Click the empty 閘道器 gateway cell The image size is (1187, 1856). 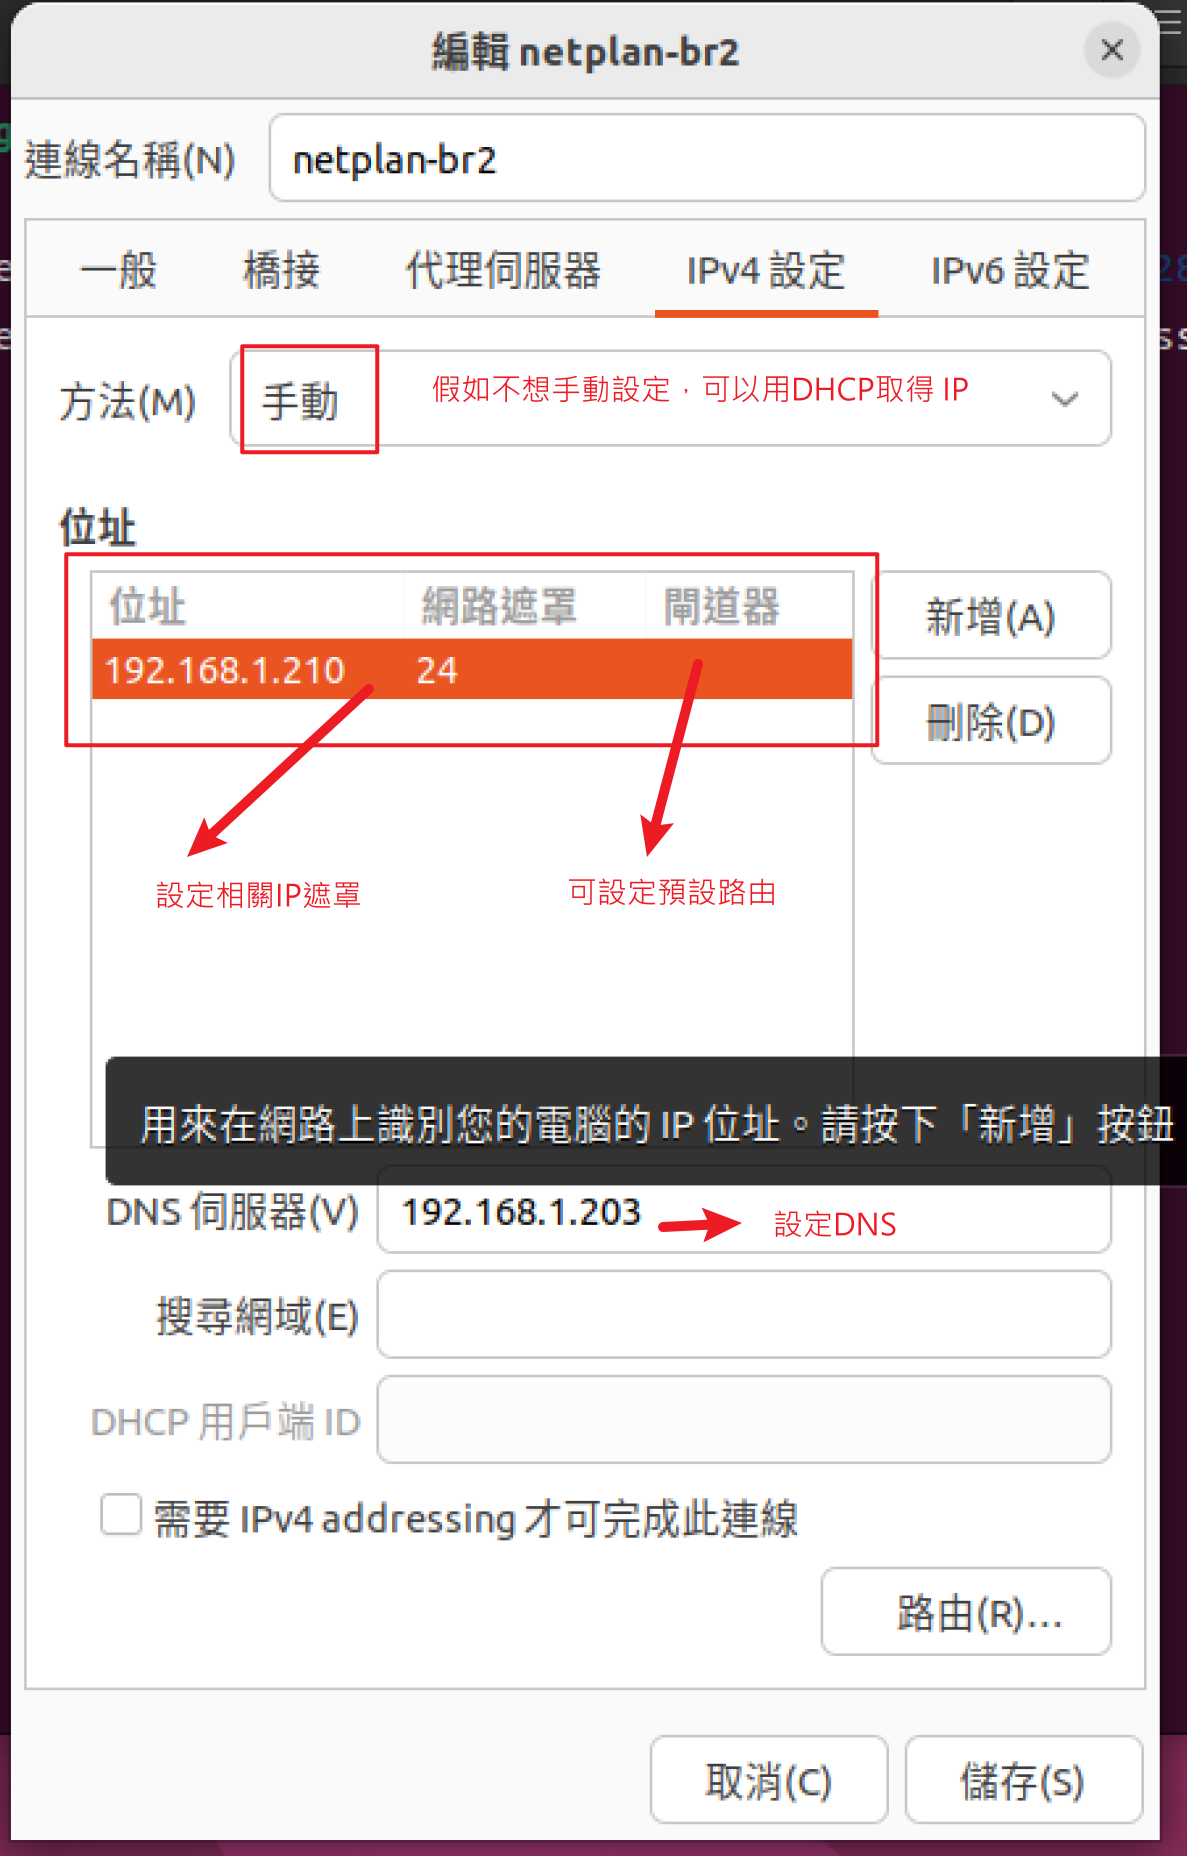tap(748, 669)
